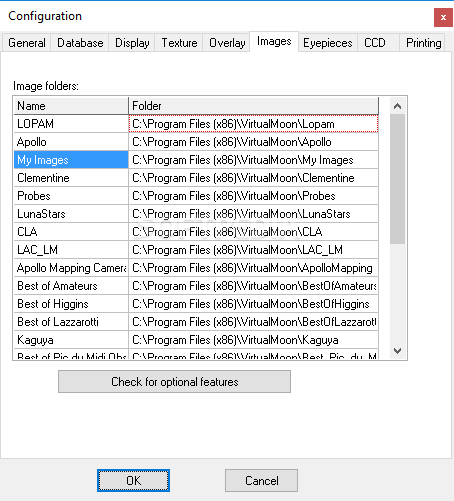Click the VirtualMoon\Kaguya folder path cell

point(254,340)
